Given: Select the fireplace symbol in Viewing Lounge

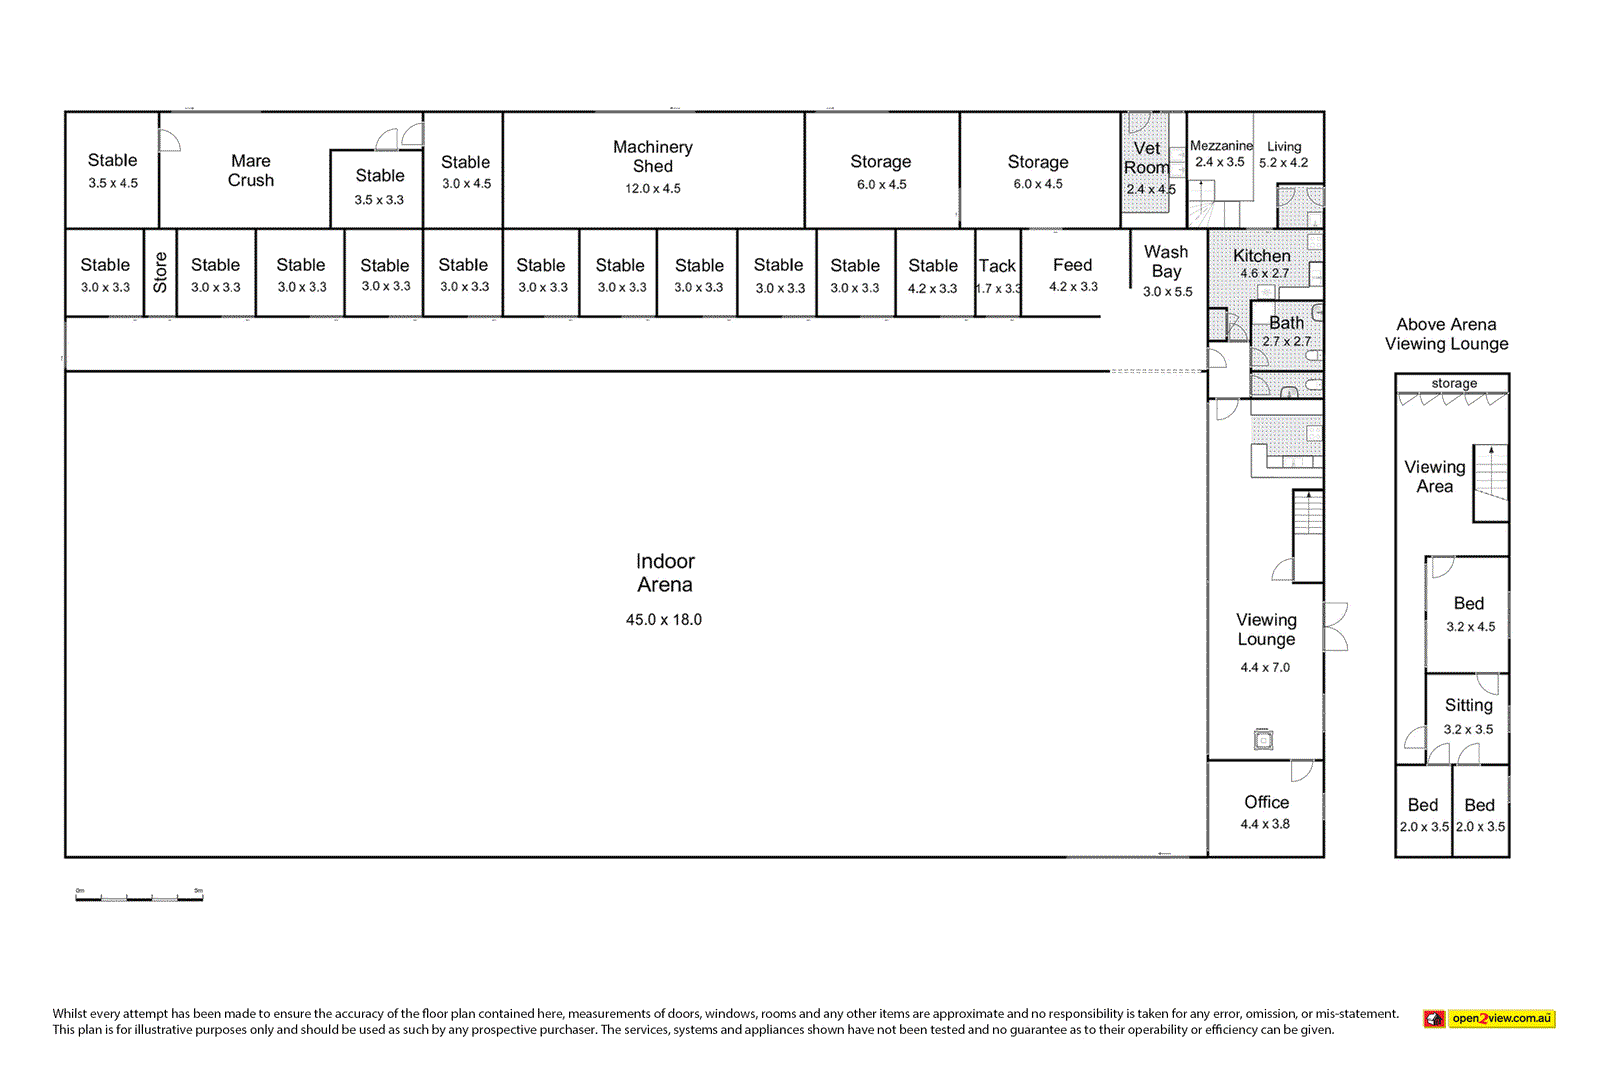Looking at the screenshot, I should click(1264, 740).
